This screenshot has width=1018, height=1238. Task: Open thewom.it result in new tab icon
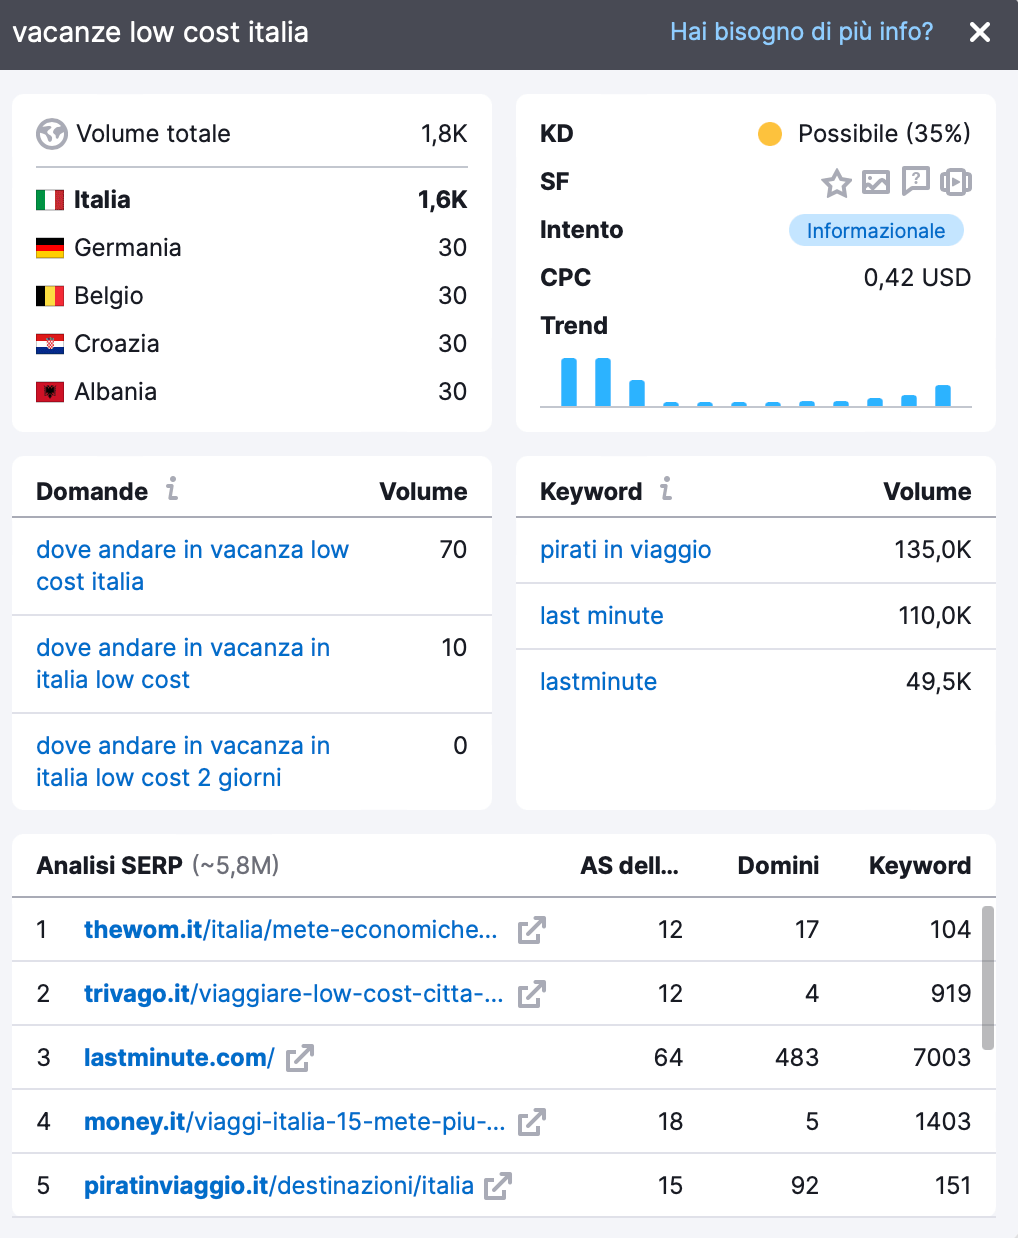pos(531,930)
